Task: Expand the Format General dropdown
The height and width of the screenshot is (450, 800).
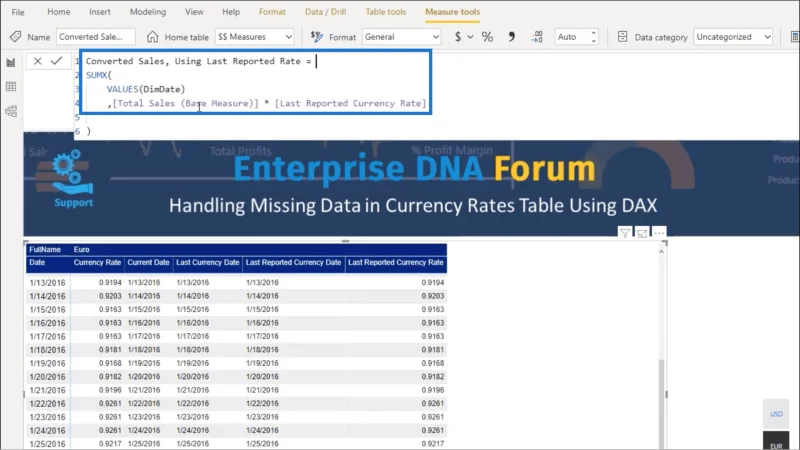Action: click(402, 37)
